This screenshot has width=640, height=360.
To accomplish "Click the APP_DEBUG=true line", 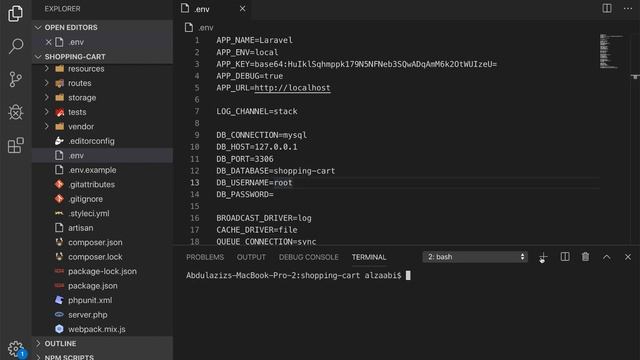I will click(249, 76).
